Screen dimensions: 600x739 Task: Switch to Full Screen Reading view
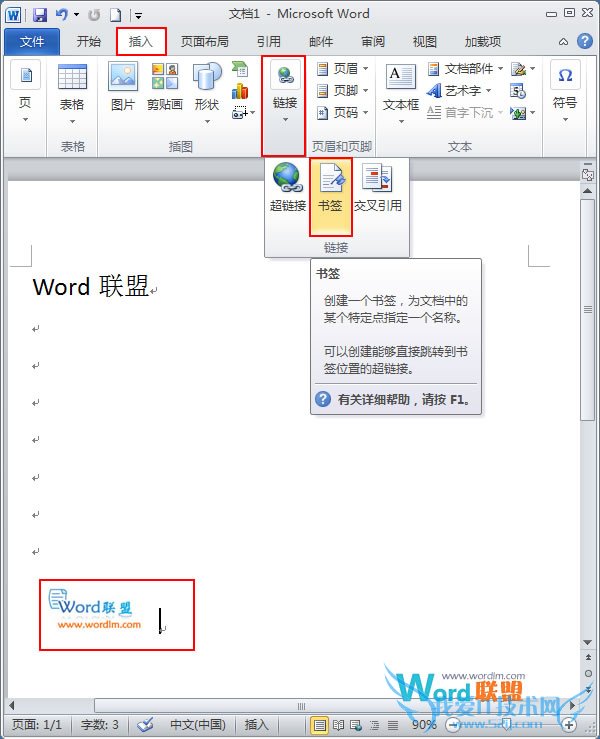pyautogui.click(x=338, y=725)
